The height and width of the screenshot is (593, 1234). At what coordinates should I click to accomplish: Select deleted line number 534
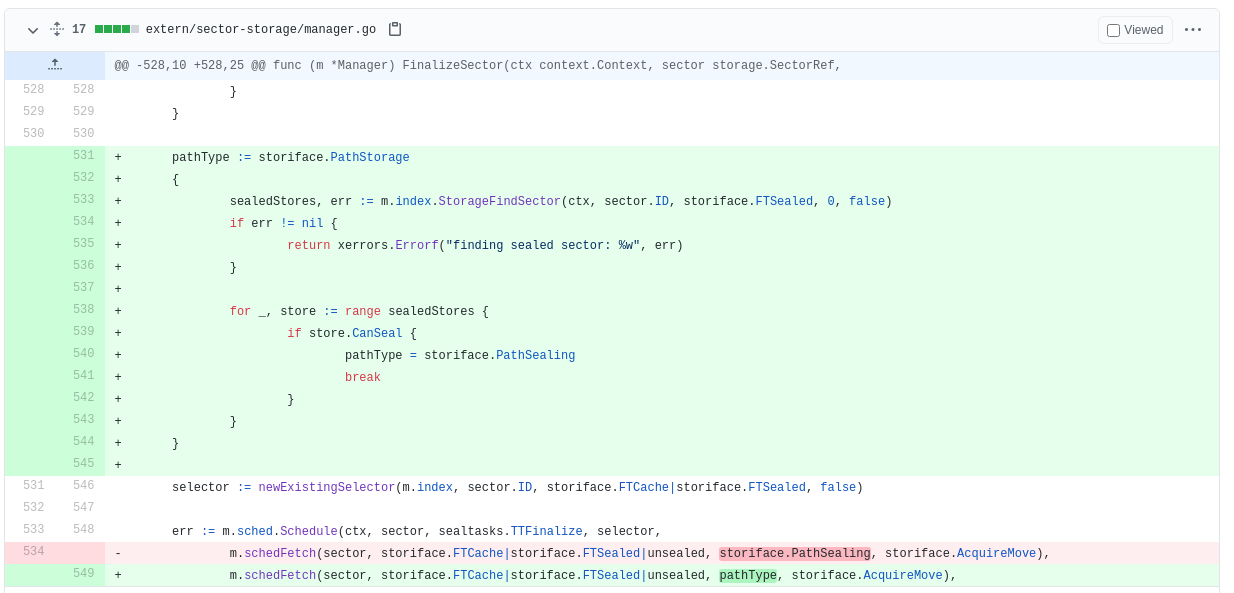pos(33,553)
